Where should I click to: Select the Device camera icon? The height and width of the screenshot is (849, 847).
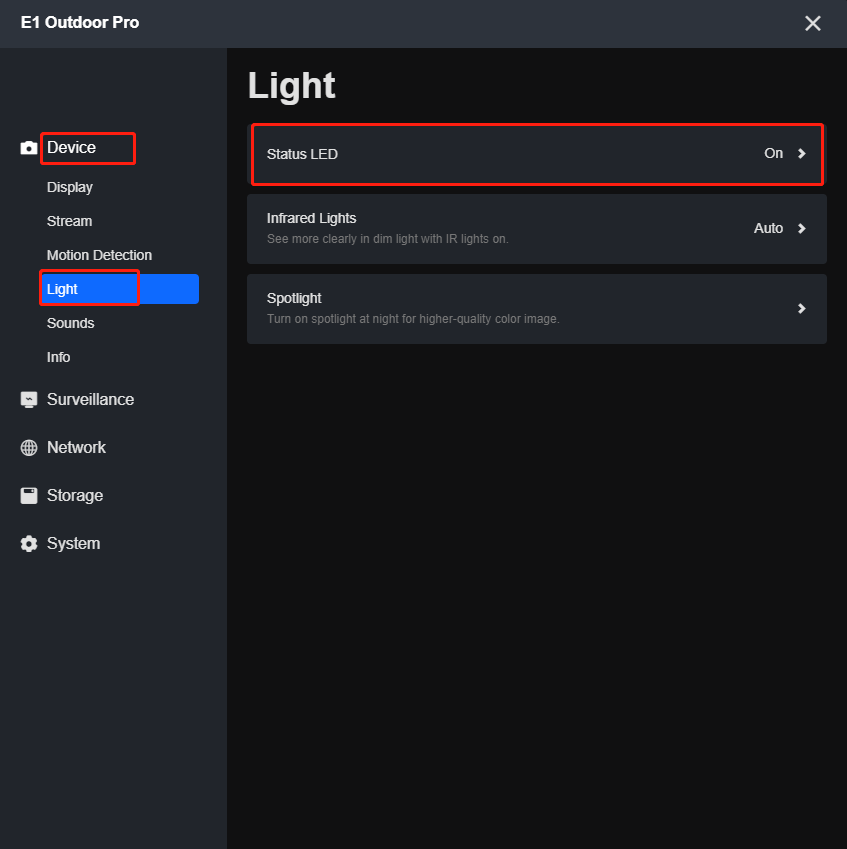pyautogui.click(x=28, y=147)
